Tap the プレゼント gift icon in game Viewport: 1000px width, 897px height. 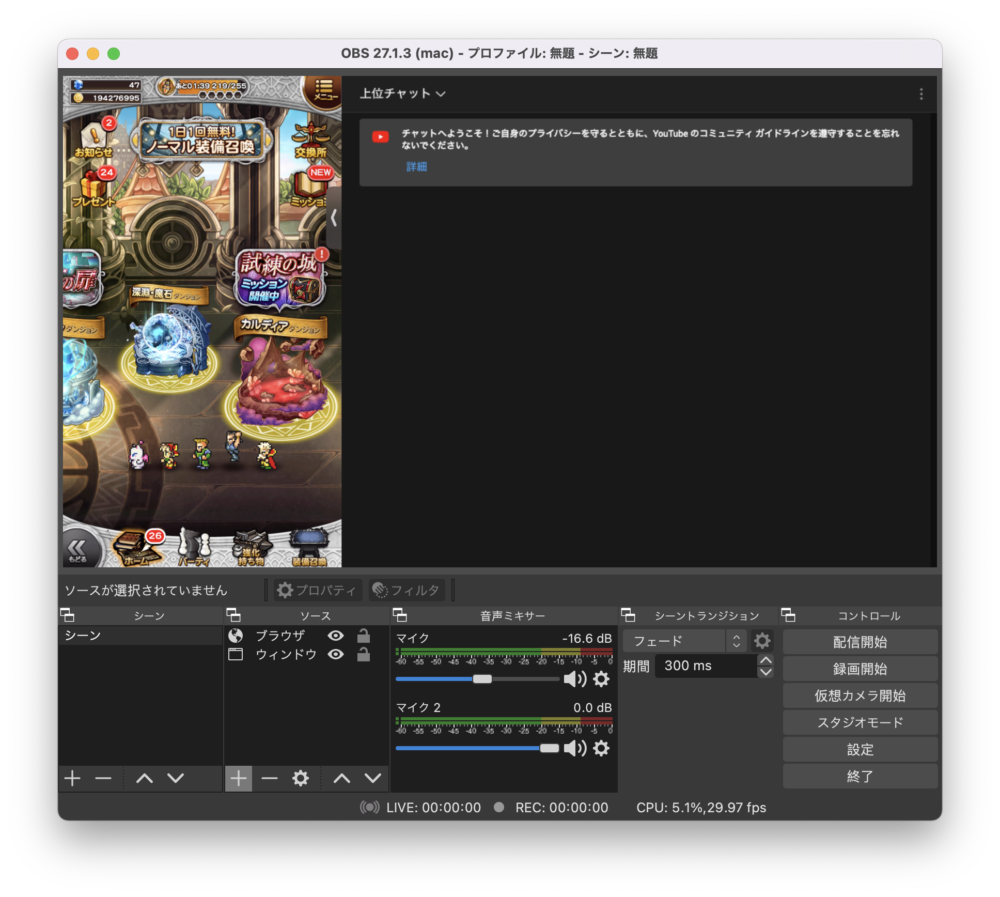94,188
